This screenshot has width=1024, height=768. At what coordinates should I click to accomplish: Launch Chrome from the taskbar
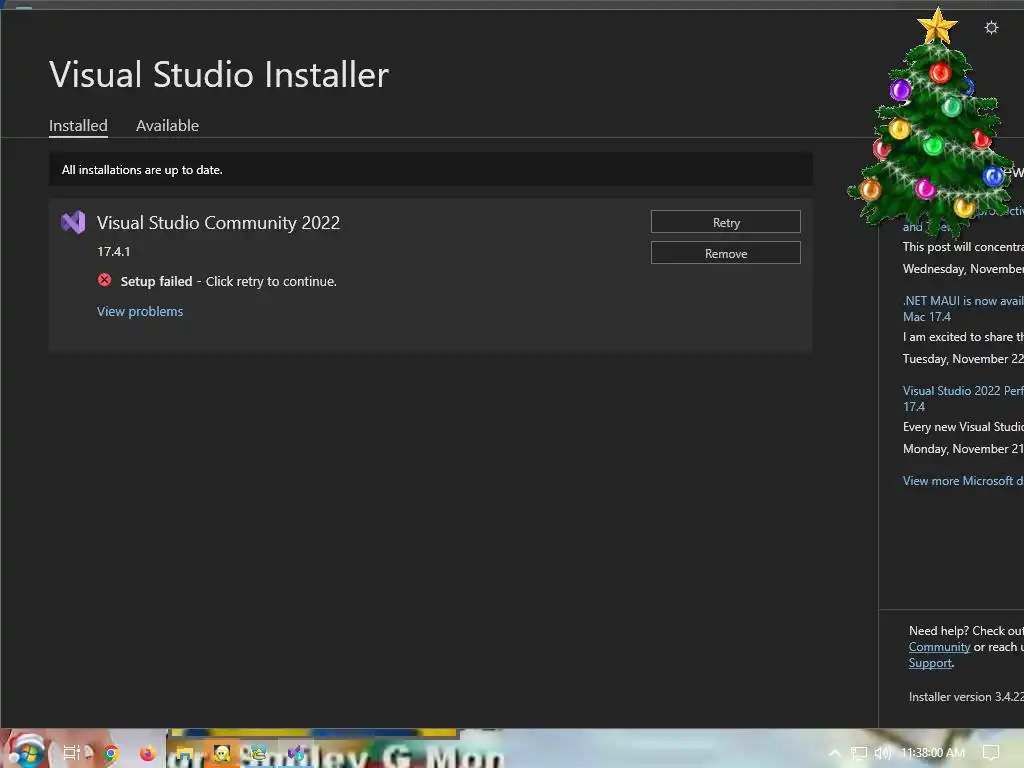[x=111, y=753]
